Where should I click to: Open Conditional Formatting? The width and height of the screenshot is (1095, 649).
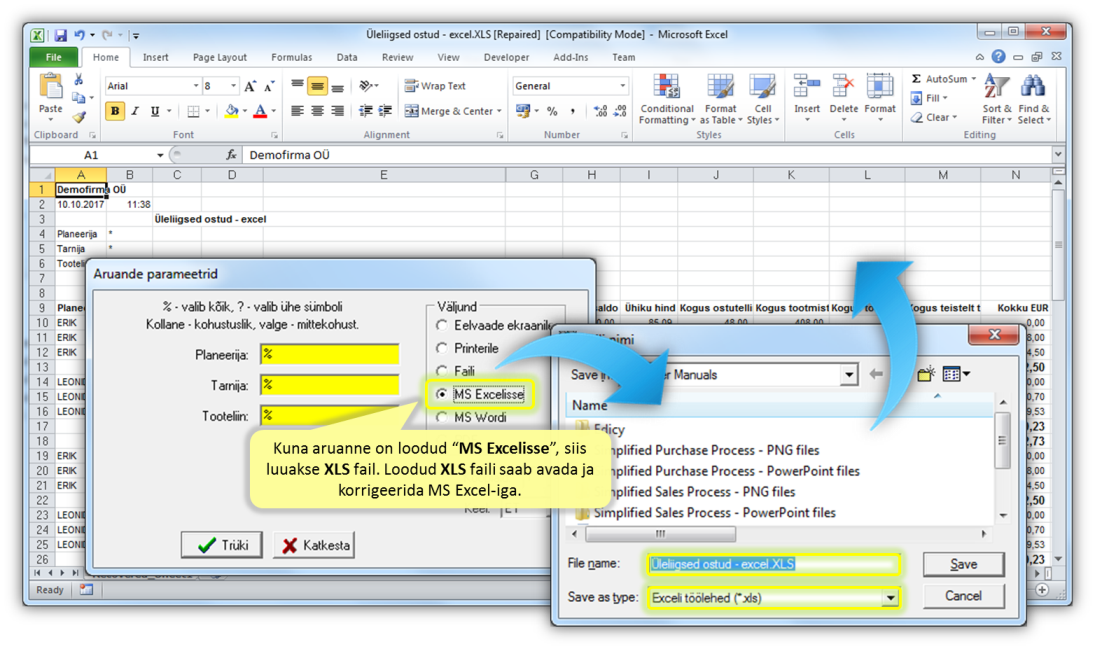click(667, 99)
